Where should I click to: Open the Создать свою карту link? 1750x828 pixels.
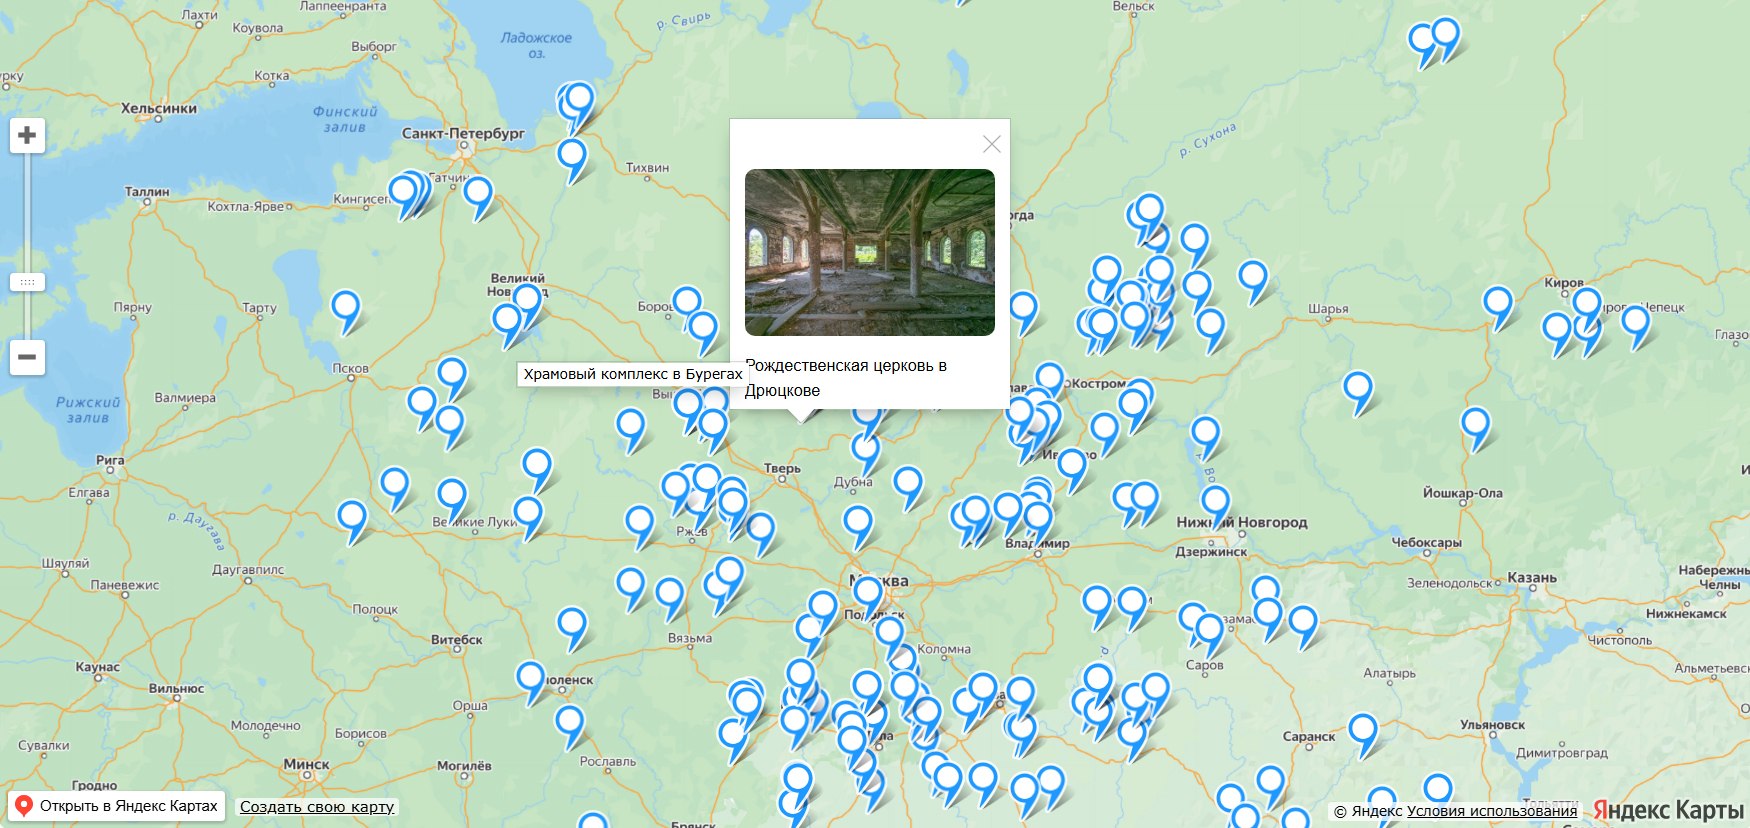coord(317,807)
